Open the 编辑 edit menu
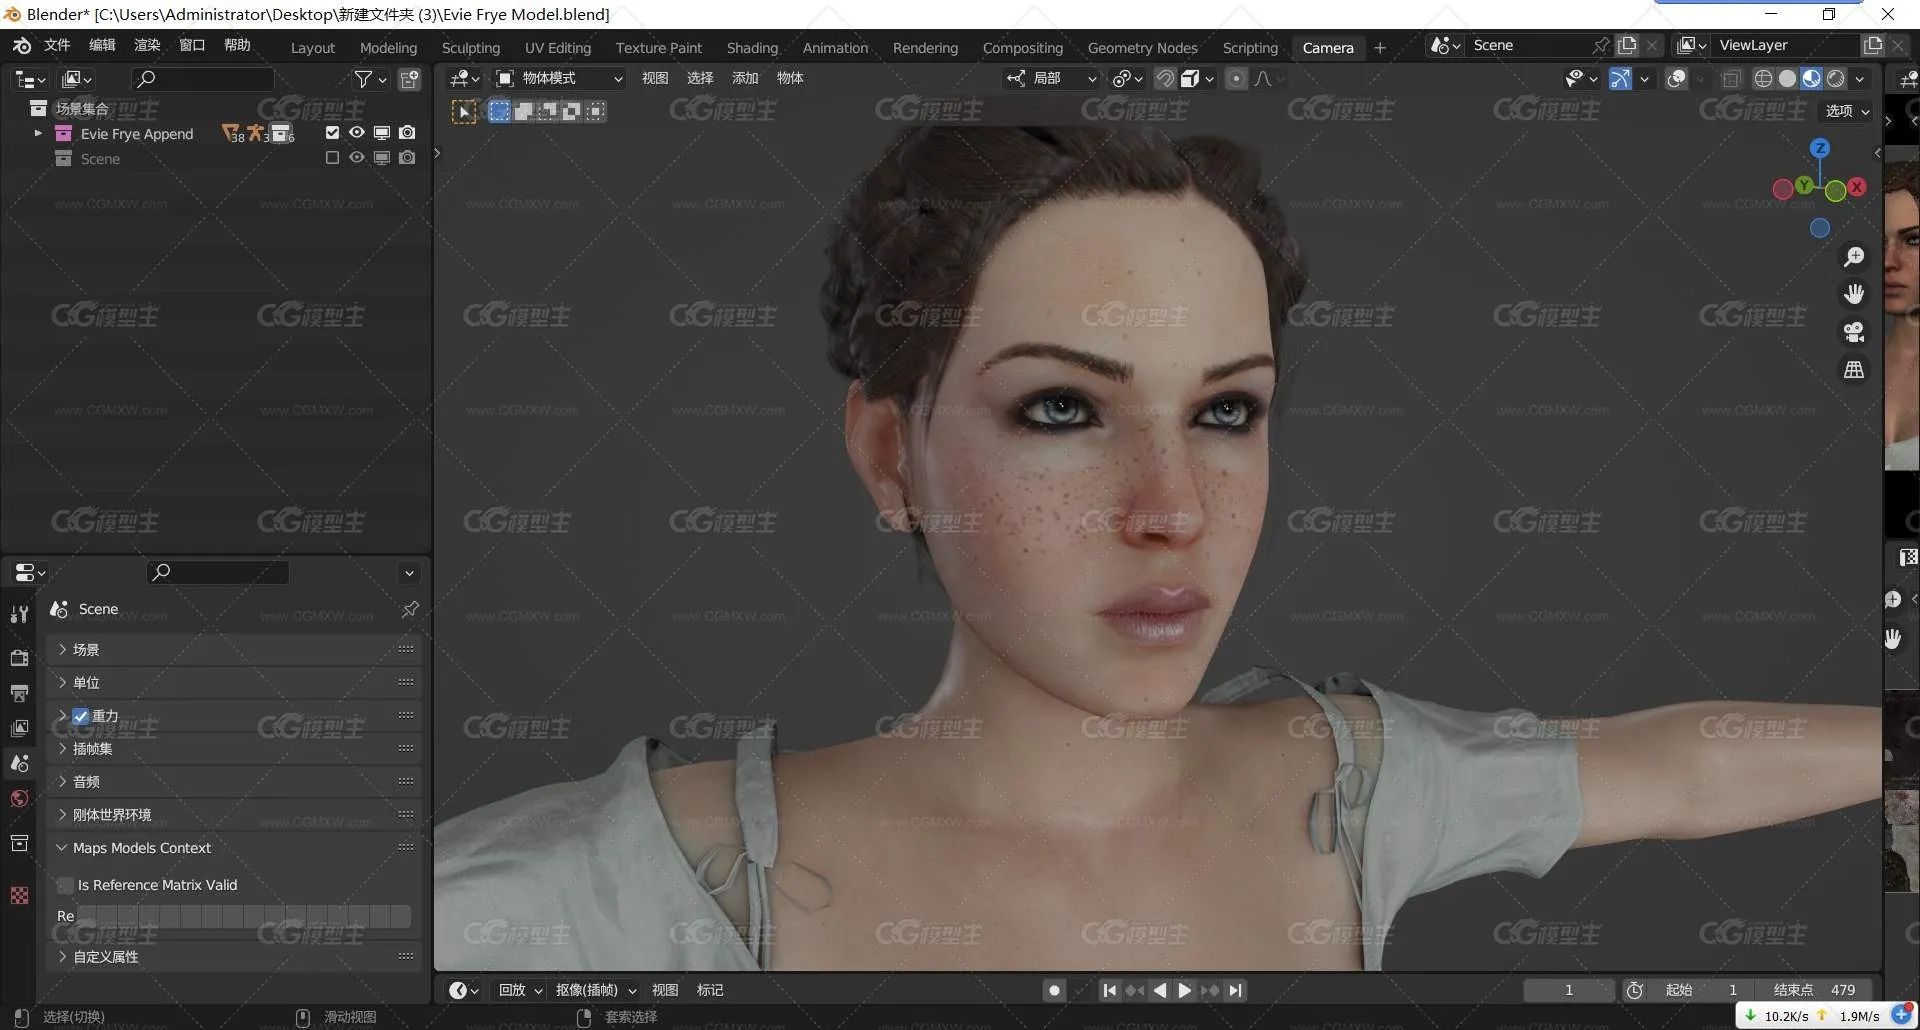This screenshot has height=1030, width=1920. [x=102, y=46]
